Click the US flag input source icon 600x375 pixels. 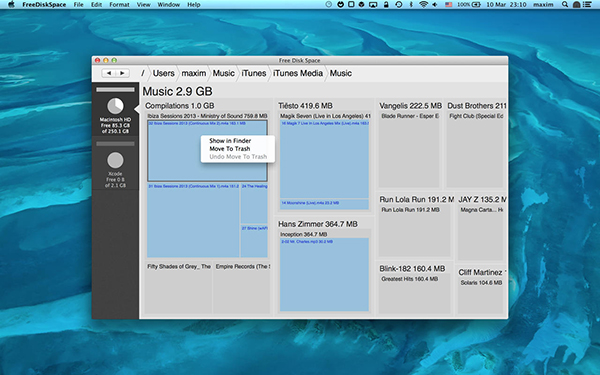tap(449, 5)
